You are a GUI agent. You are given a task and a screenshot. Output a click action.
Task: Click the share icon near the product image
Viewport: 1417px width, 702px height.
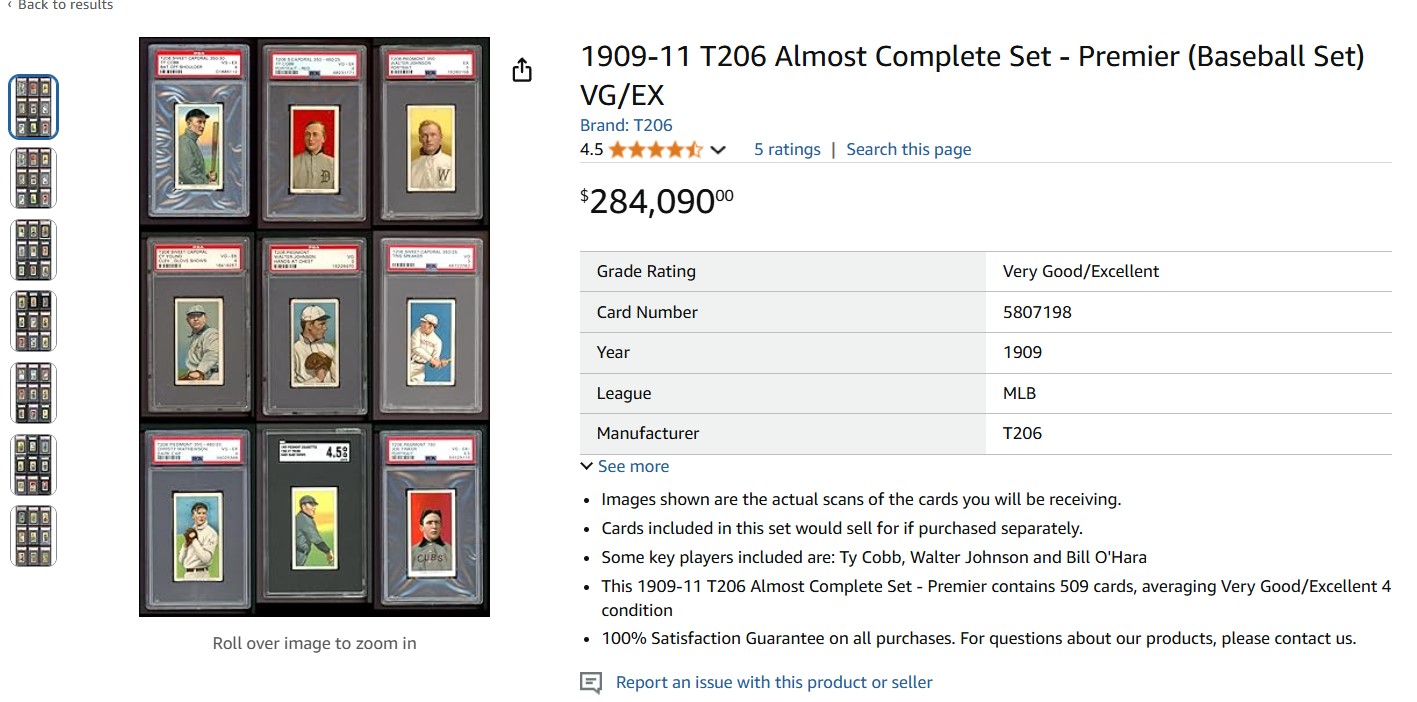(521, 70)
